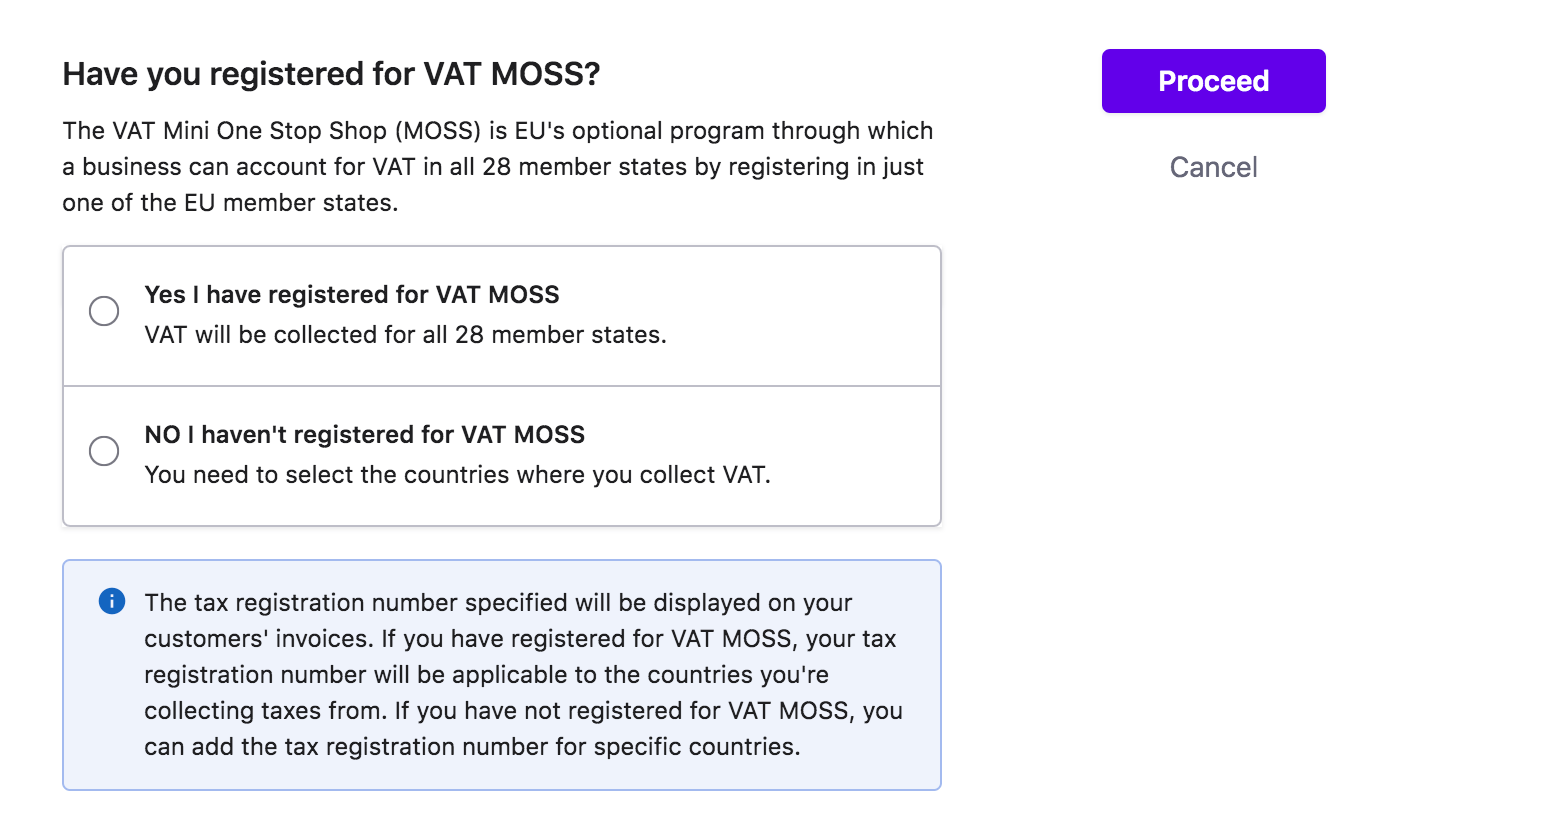The image size is (1566, 837).
Task: Click 'You need to select the countries' description text
Action: coord(458,475)
